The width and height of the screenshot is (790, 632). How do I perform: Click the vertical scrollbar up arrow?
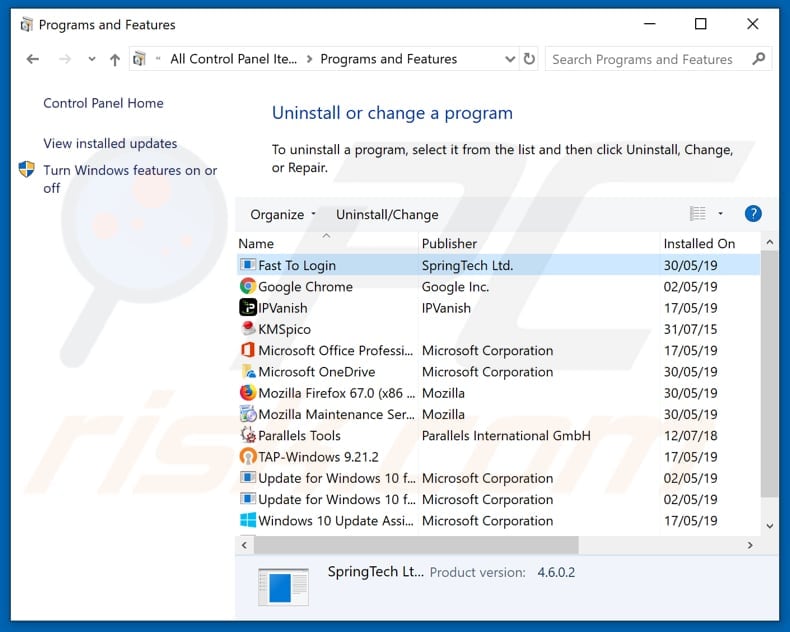point(769,242)
